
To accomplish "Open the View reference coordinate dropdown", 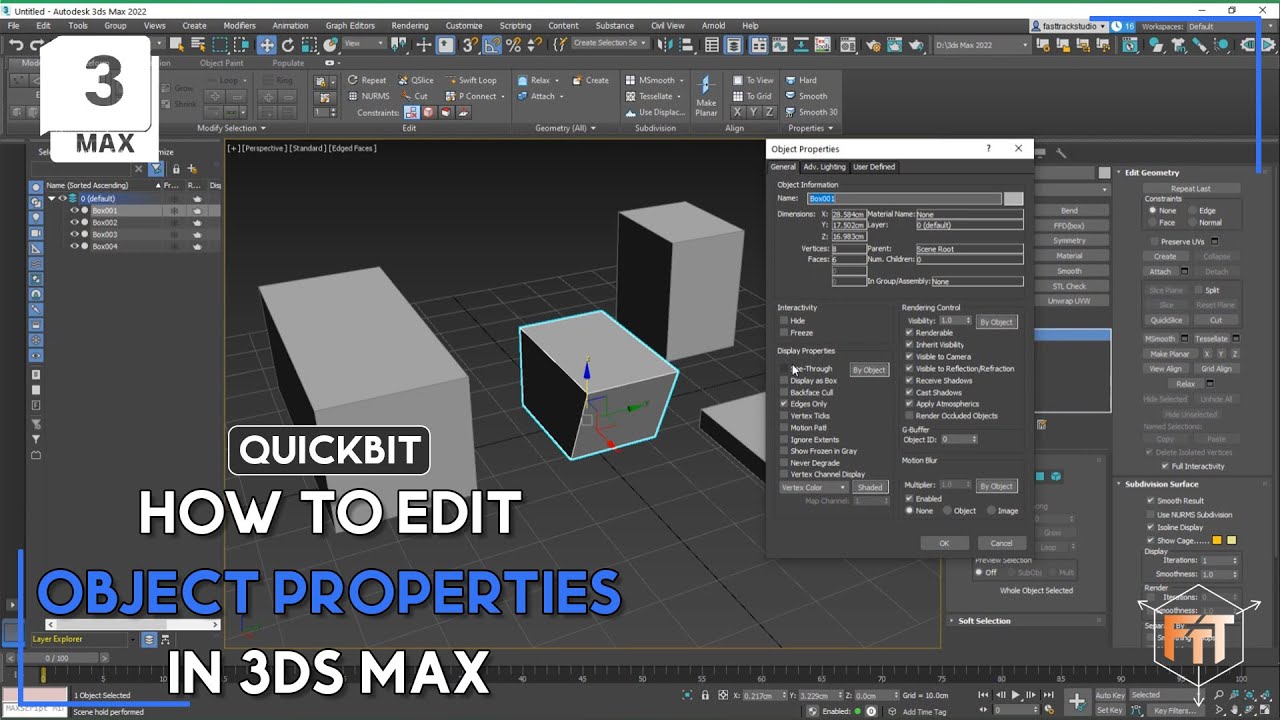I will coord(364,44).
